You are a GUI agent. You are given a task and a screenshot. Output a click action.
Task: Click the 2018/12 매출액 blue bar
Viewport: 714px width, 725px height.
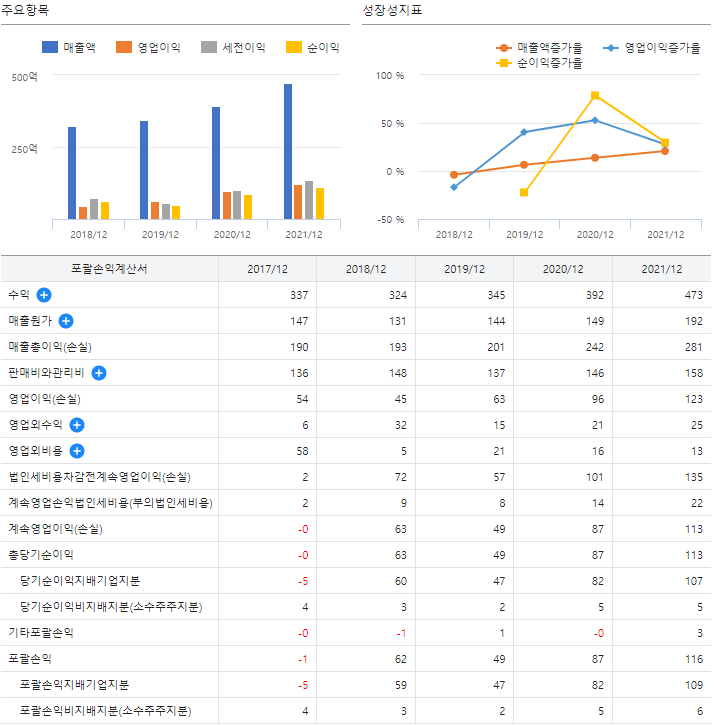[72, 173]
